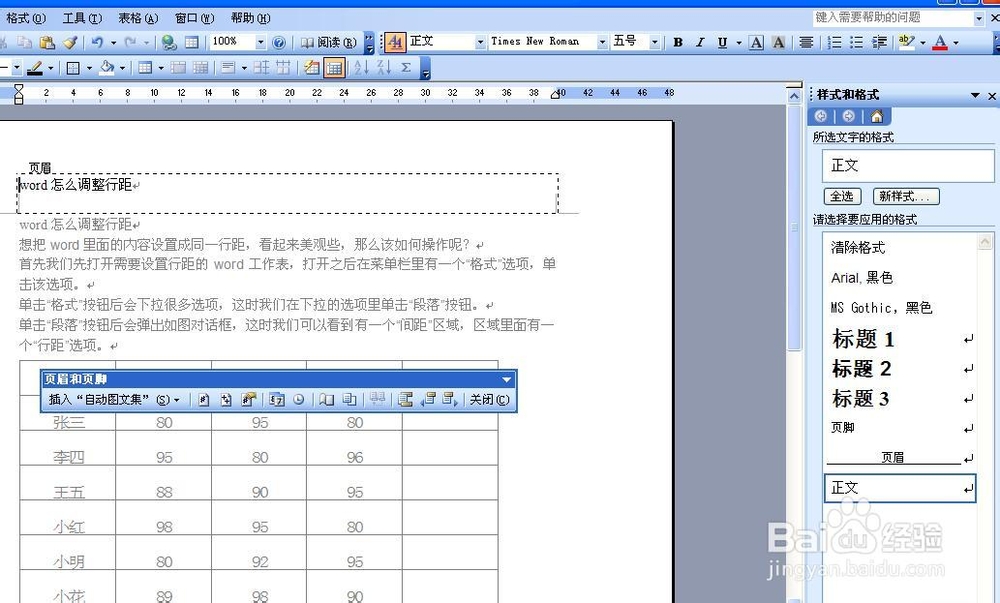Open the Insert Table tool
This screenshot has width=1000, height=603.
pyautogui.click(x=144, y=70)
